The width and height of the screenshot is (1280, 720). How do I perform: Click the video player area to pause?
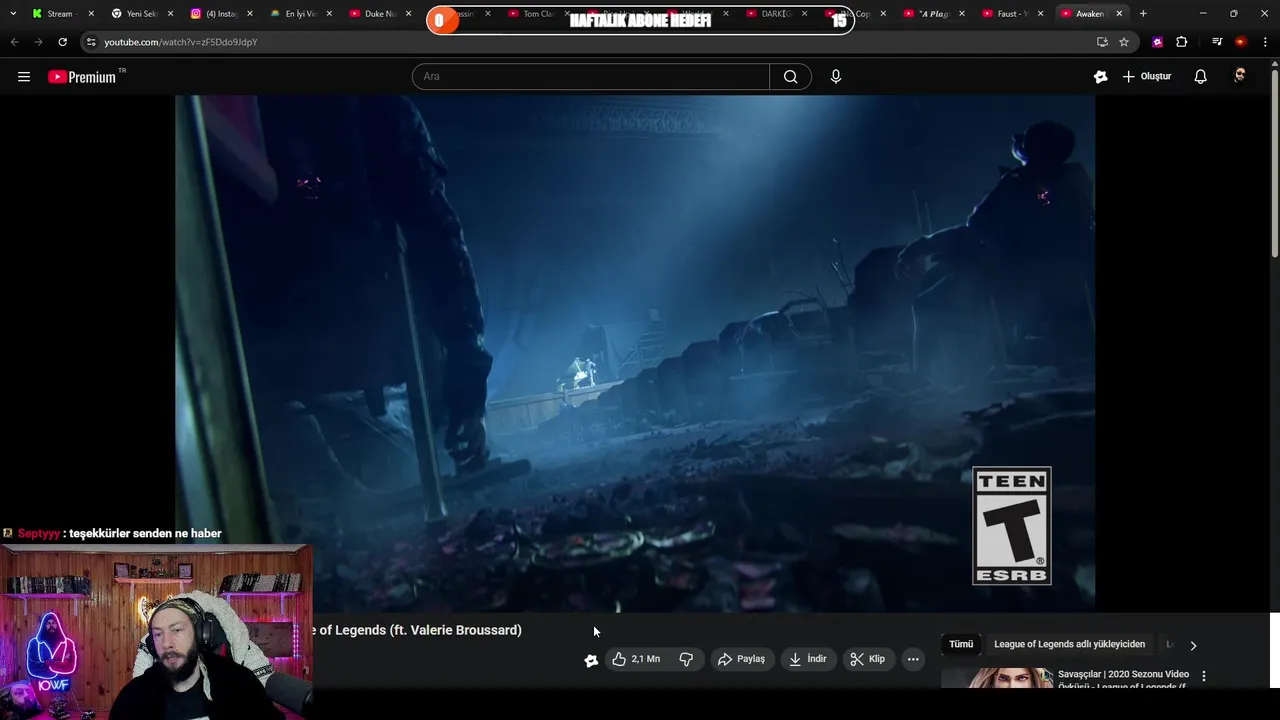point(635,353)
